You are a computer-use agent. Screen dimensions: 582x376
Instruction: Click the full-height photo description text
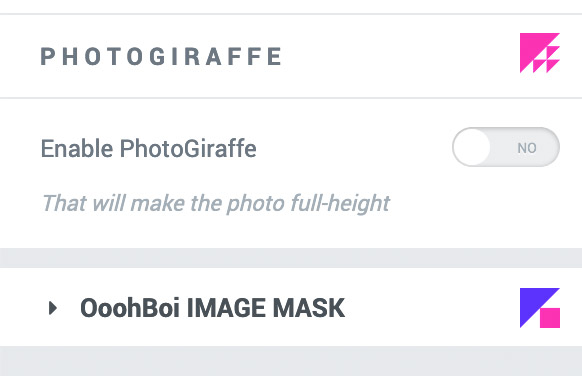216,203
